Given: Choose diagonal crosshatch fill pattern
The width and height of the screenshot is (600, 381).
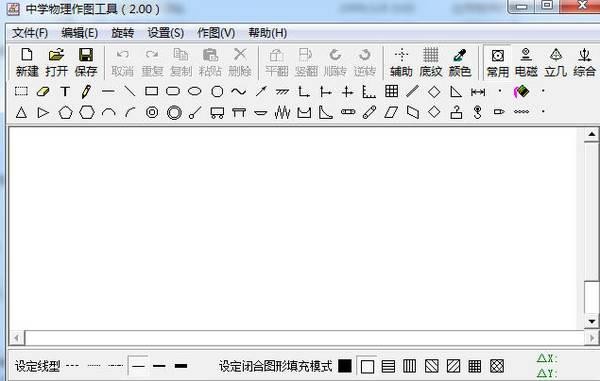Looking at the screenshot, I should pyautogui.click(x=497, y=366).
